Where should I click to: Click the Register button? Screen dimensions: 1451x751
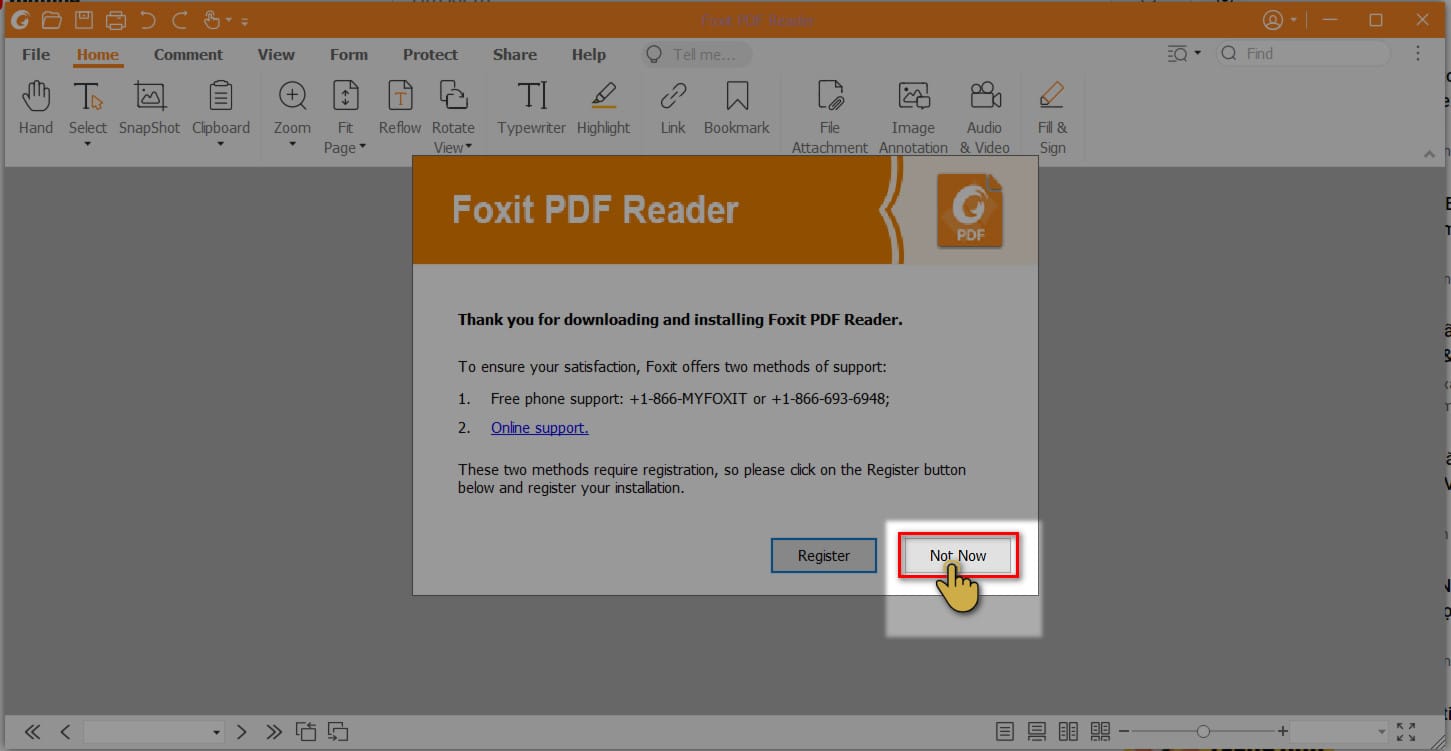[824, 556]
